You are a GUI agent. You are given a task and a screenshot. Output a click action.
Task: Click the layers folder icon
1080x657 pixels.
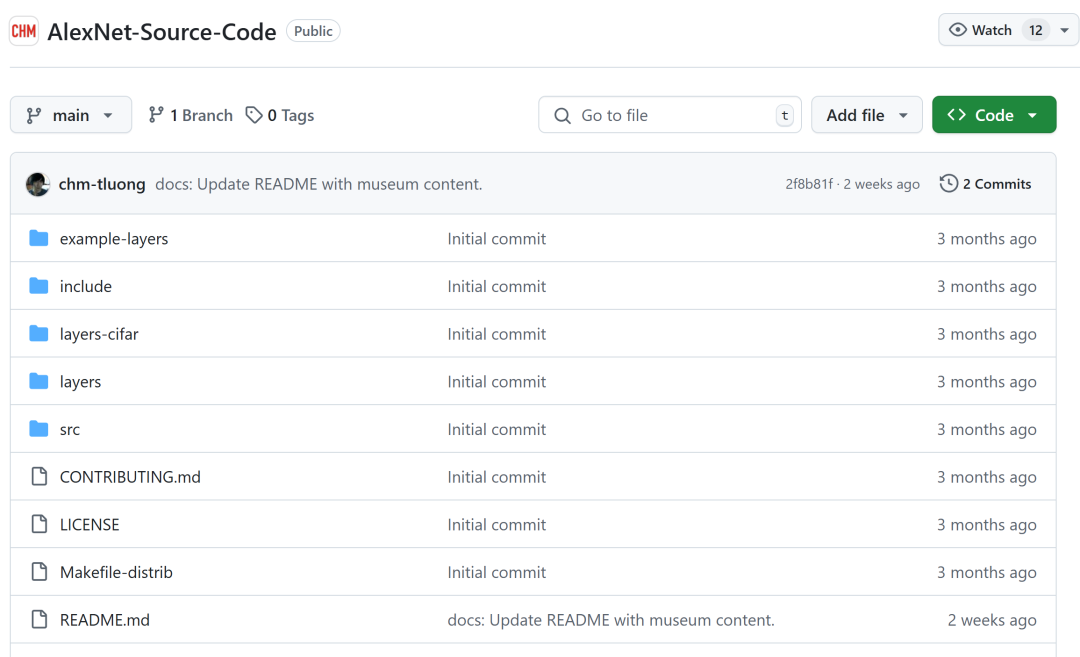pos(39,381)
